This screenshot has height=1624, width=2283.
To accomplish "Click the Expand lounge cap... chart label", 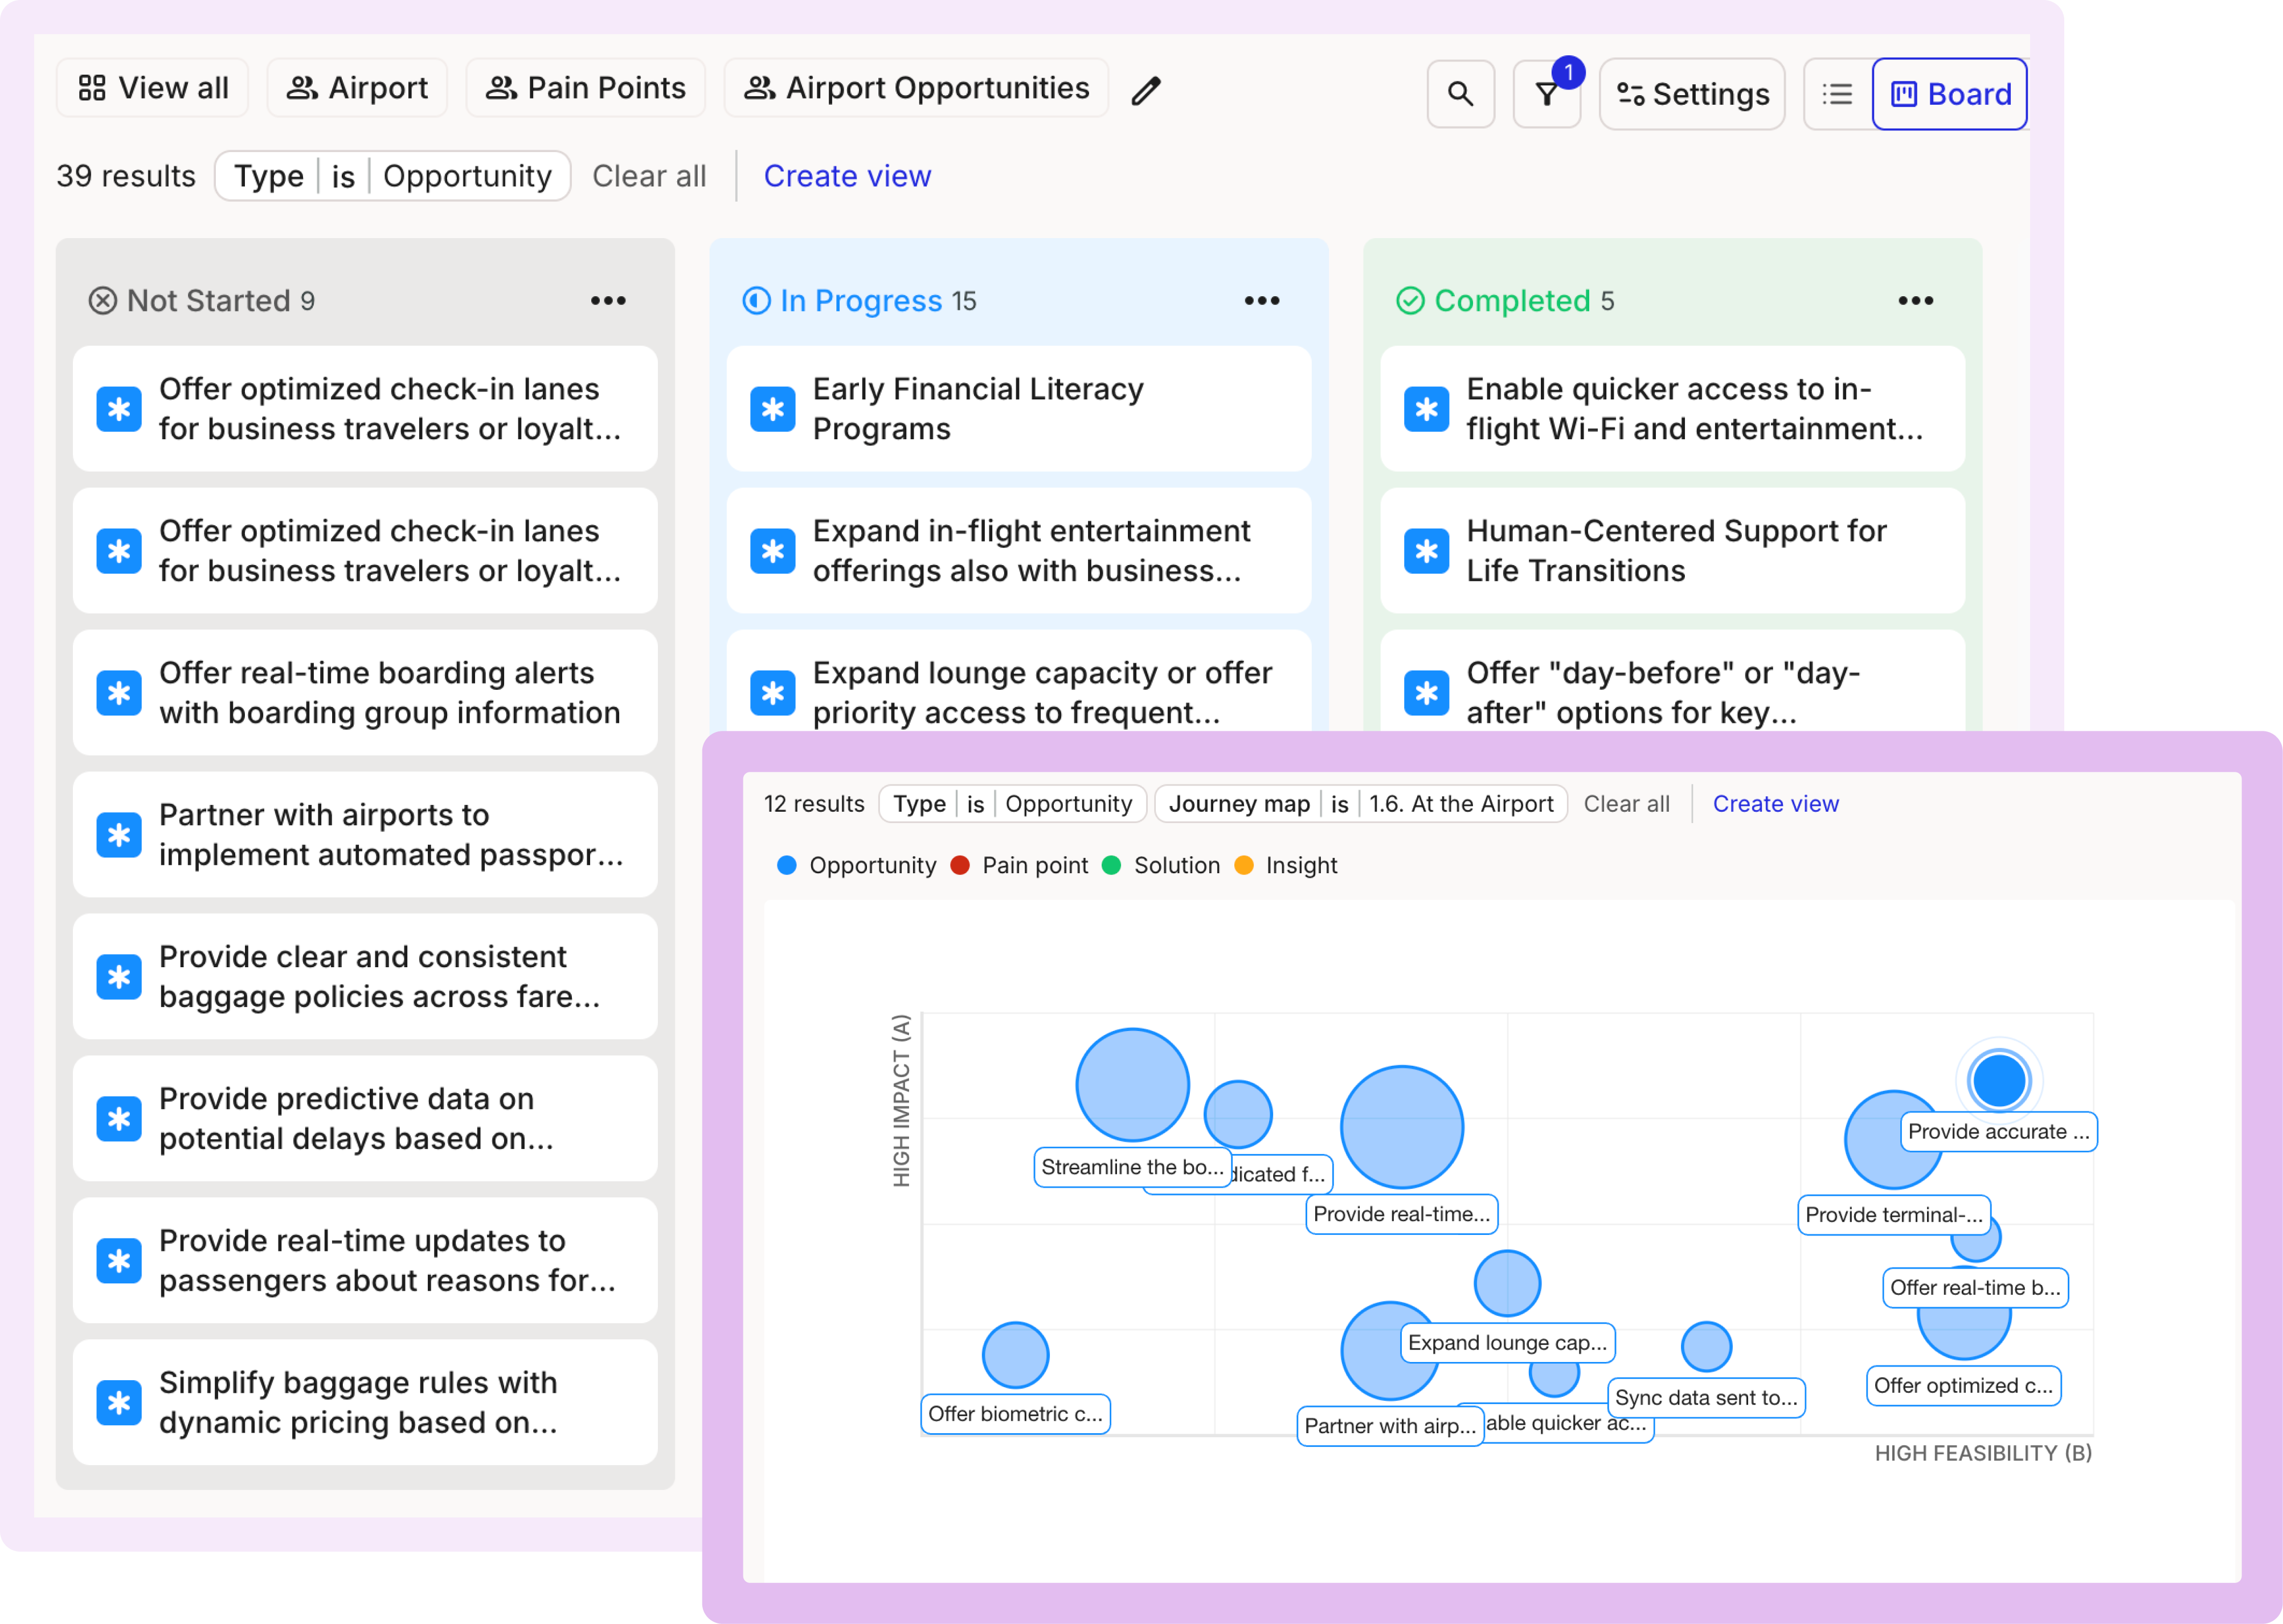I will point(1507,1344).
